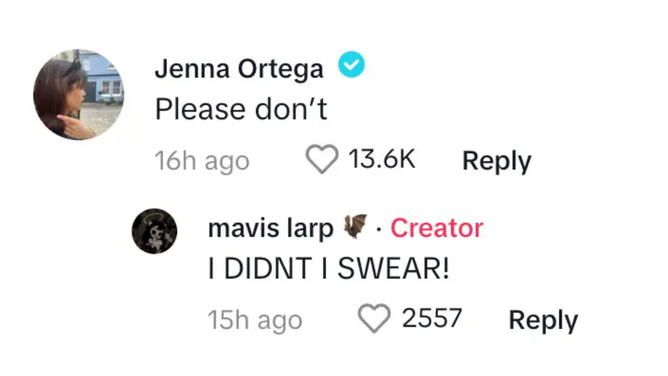Select the 13.6K like count
This screenshot has height=376, width=668.
(382, 159)
